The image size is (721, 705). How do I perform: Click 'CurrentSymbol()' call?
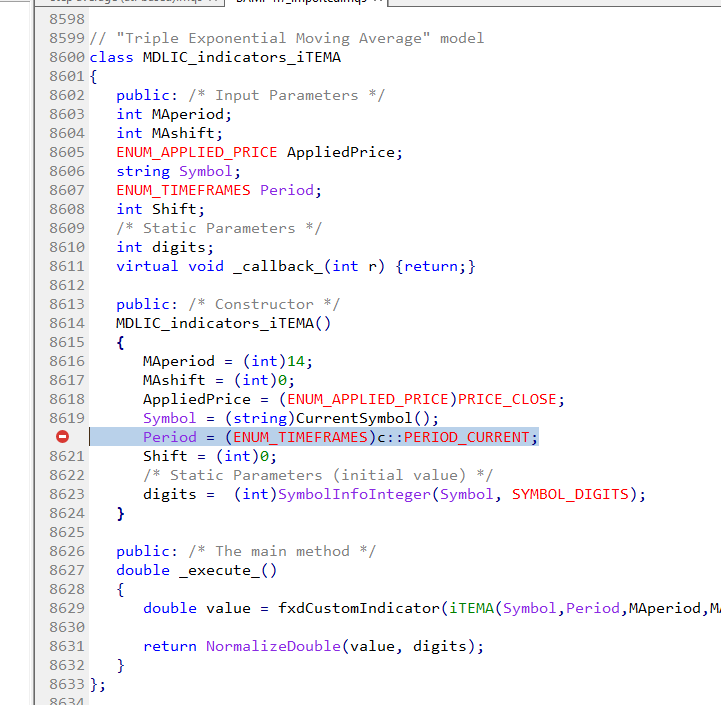point(363,418)
